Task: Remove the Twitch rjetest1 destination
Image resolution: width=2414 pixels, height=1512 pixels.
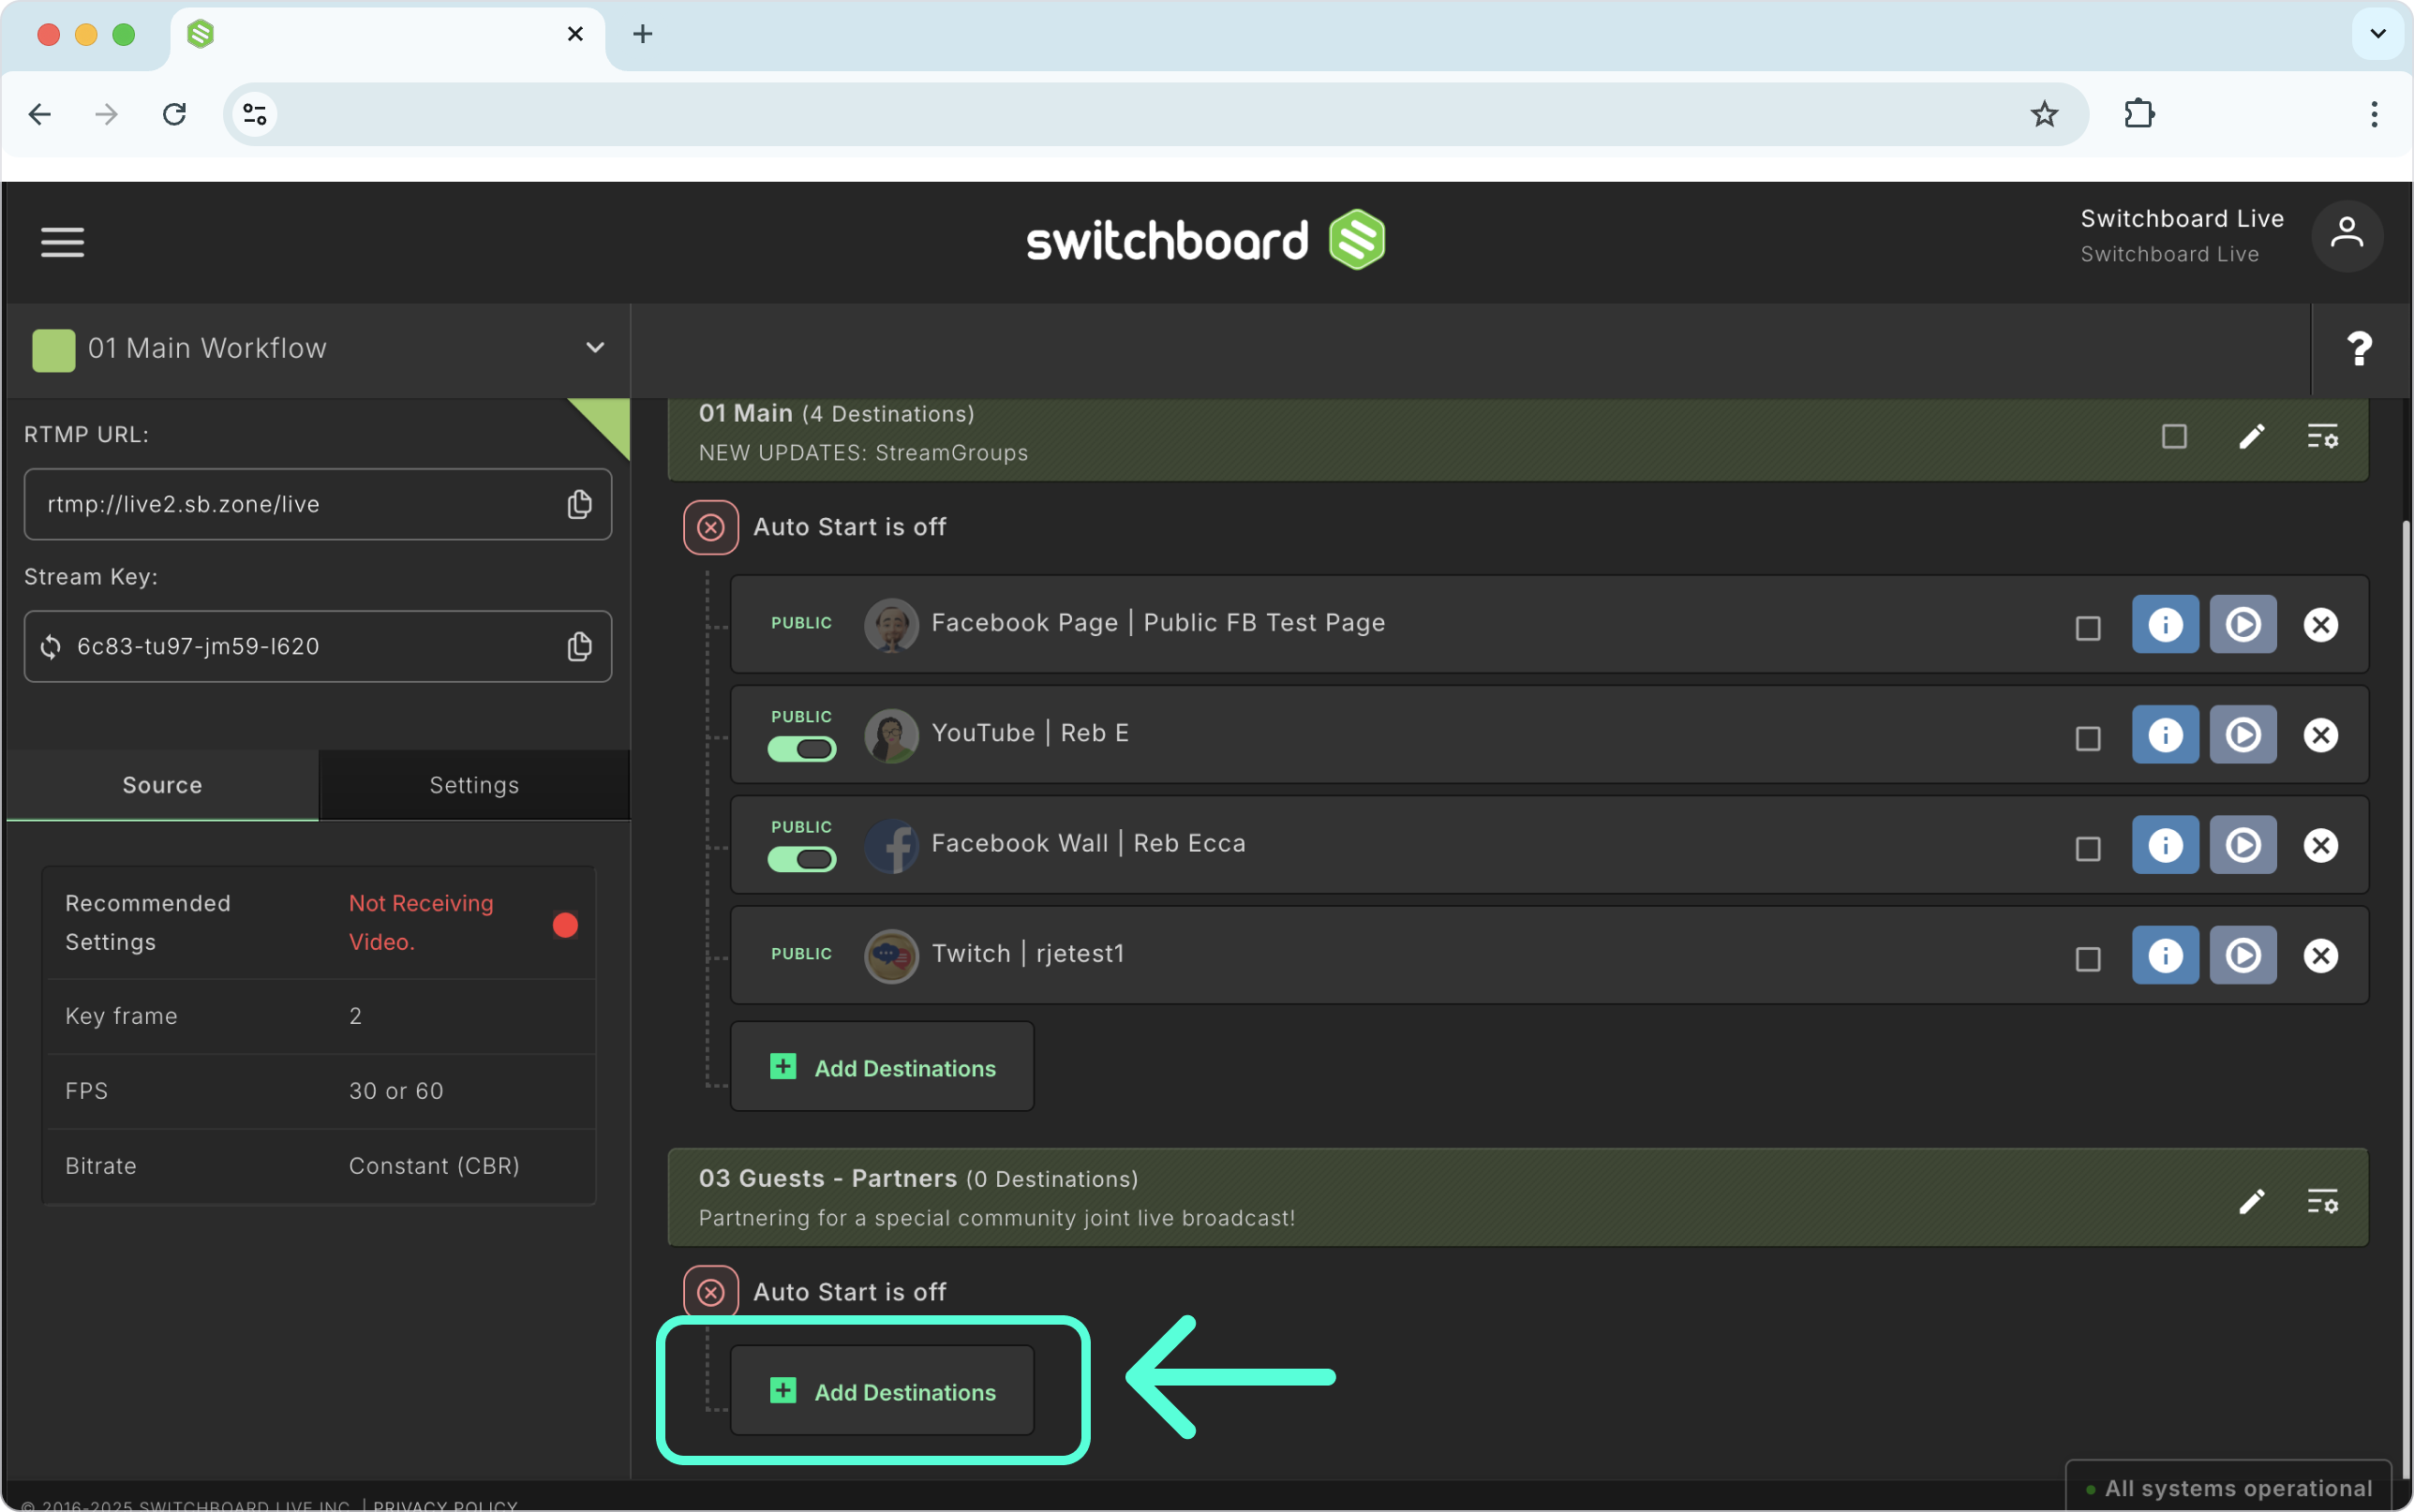Action: [x=2320, y=955]
